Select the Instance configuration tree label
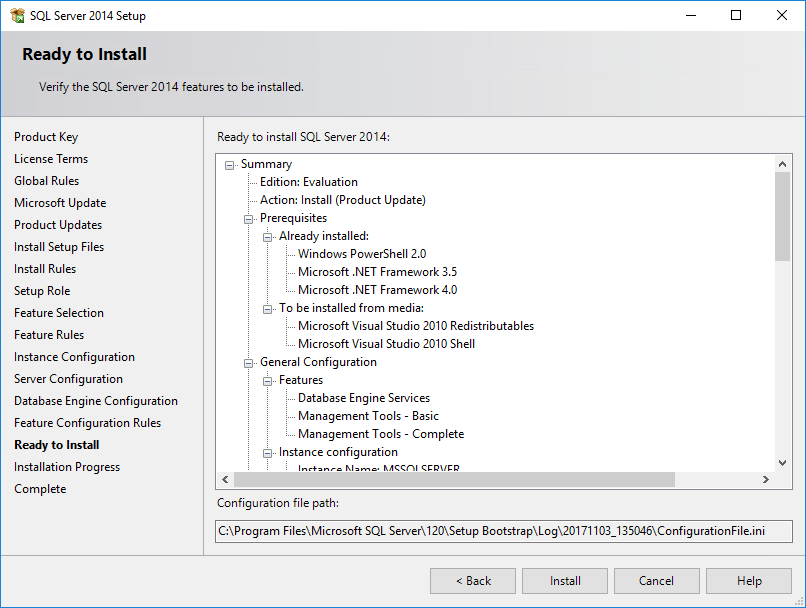This screenshot has height=608, width=806. (x=338, y=452)
